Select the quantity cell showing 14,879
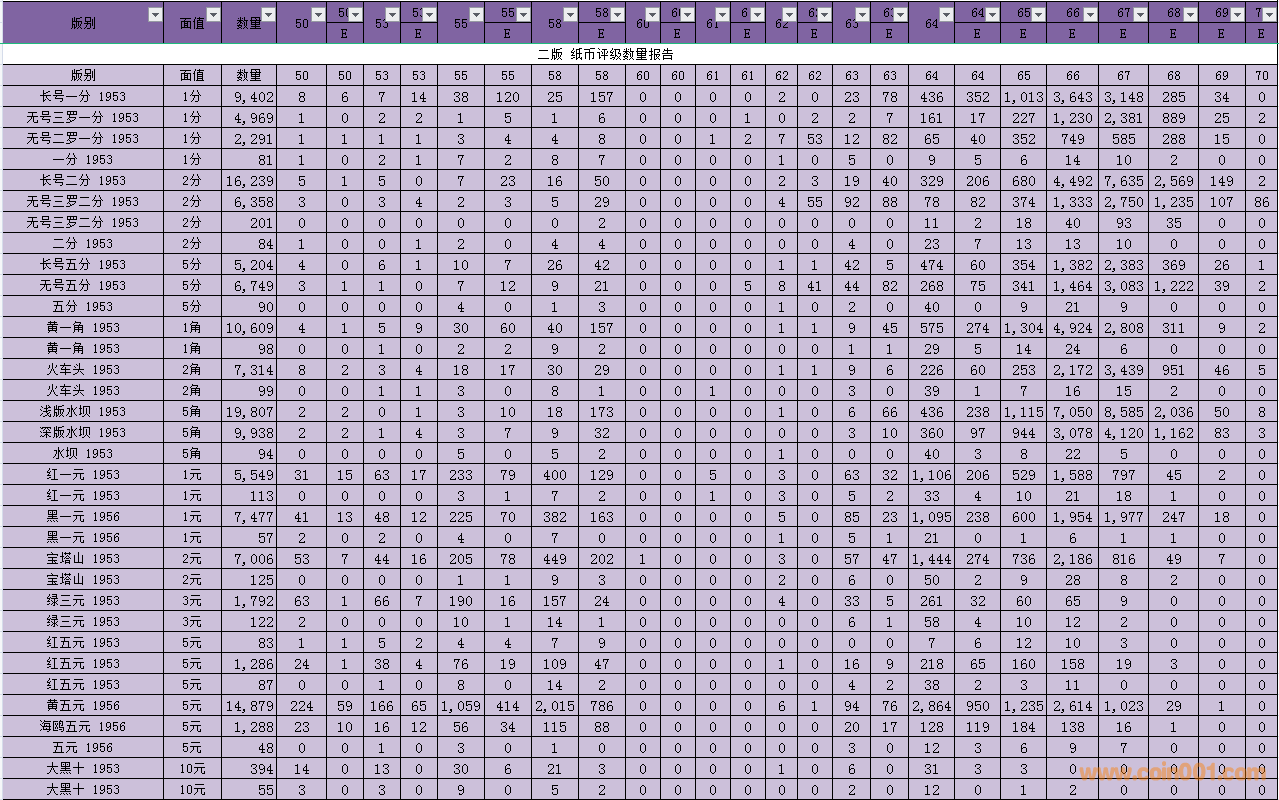The image size is (1279, 800). 249,706
